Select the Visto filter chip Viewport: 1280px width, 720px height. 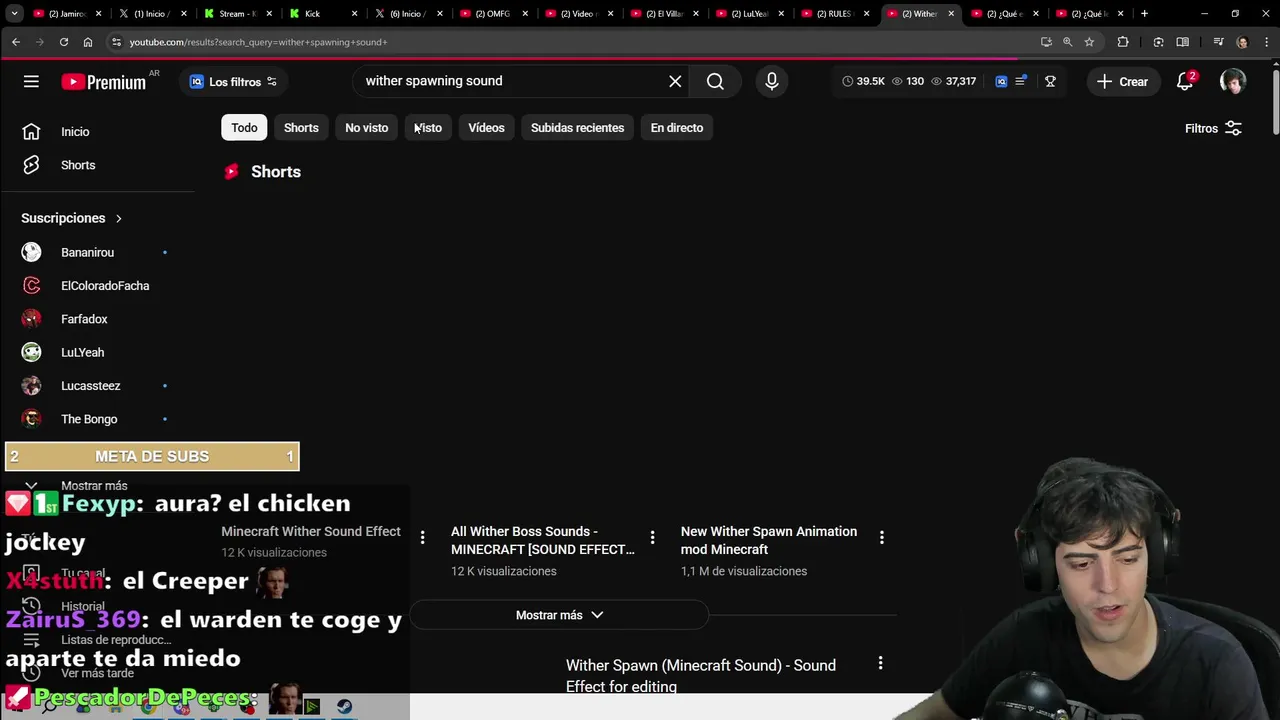pos(428,128)
